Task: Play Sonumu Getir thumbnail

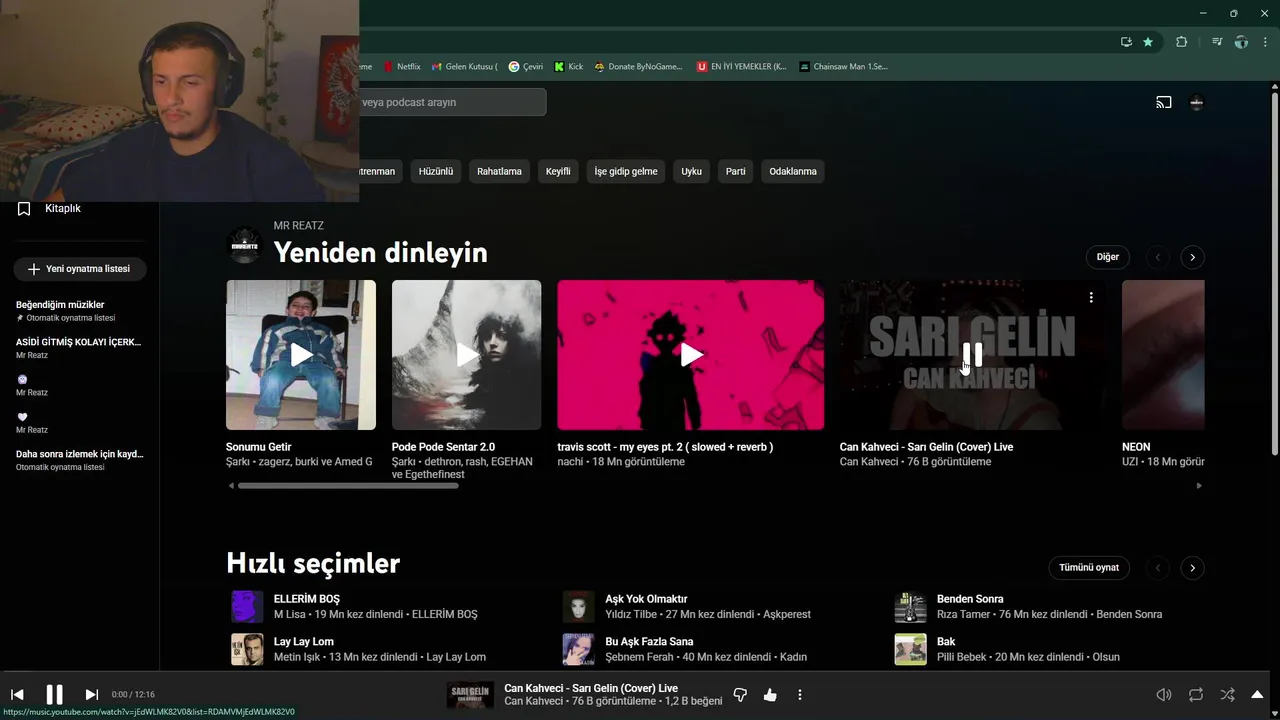Action: [301, 355]
